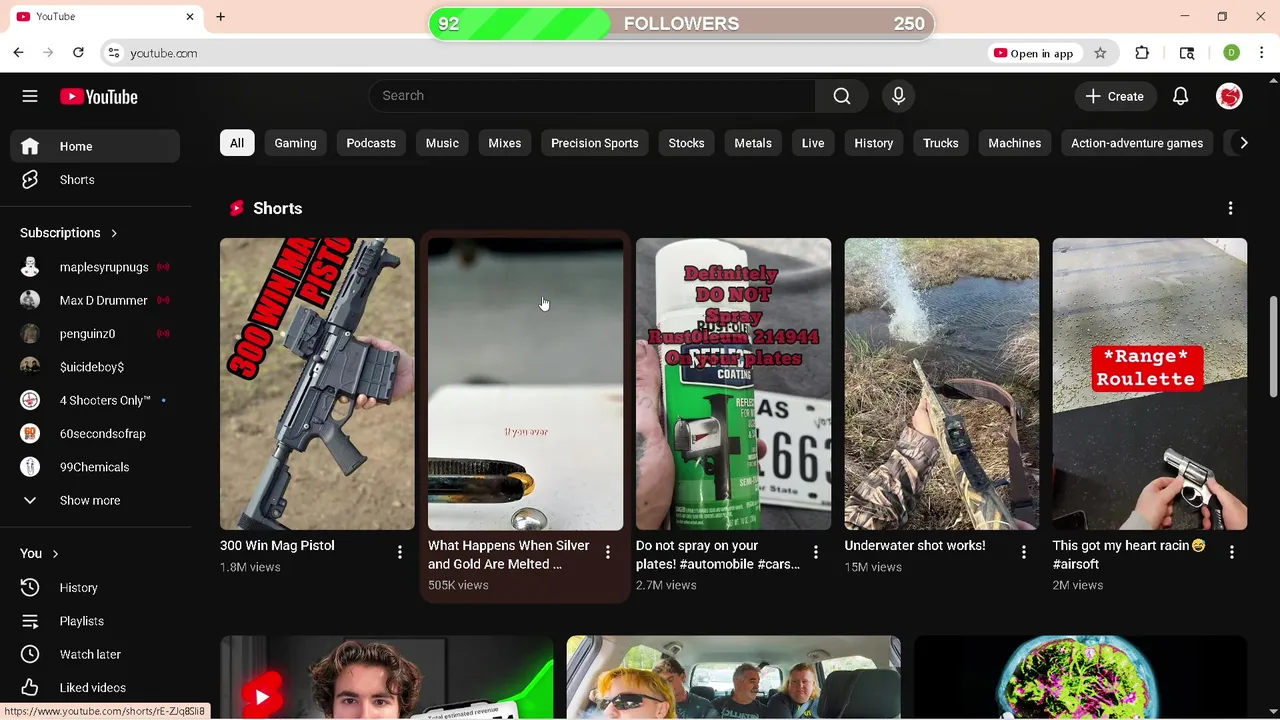Screen dimensions: 1280x720
Task: Start voice search with microphone
Action: click(898, 96)
